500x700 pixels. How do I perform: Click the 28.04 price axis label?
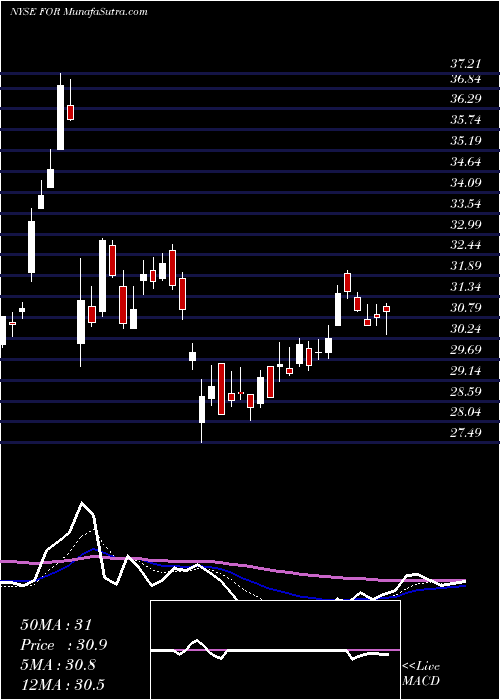(x=466, y=412)
